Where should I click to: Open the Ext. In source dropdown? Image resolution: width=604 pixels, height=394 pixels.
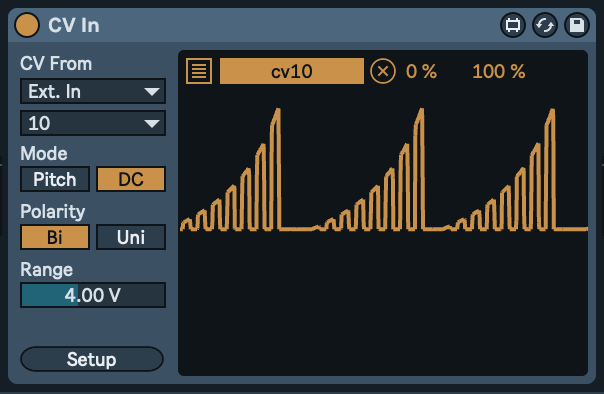[93, 91]
